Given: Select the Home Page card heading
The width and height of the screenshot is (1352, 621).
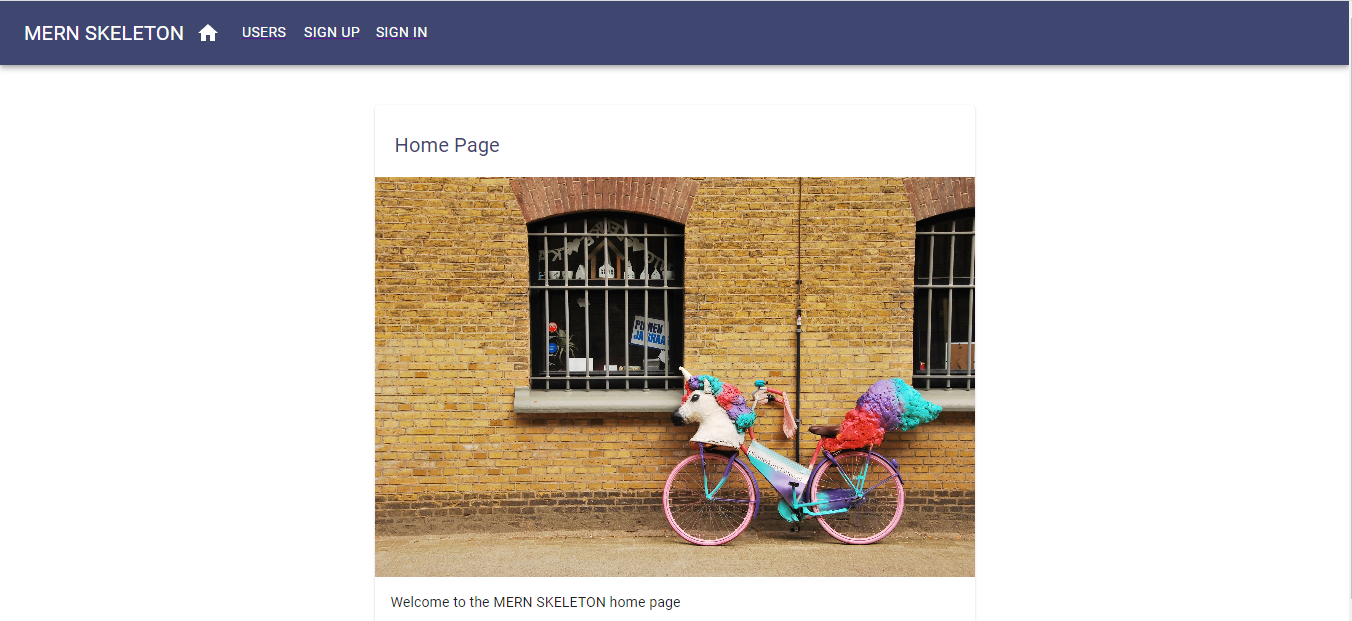Looking at the screenshot, I should coord(447,145).
